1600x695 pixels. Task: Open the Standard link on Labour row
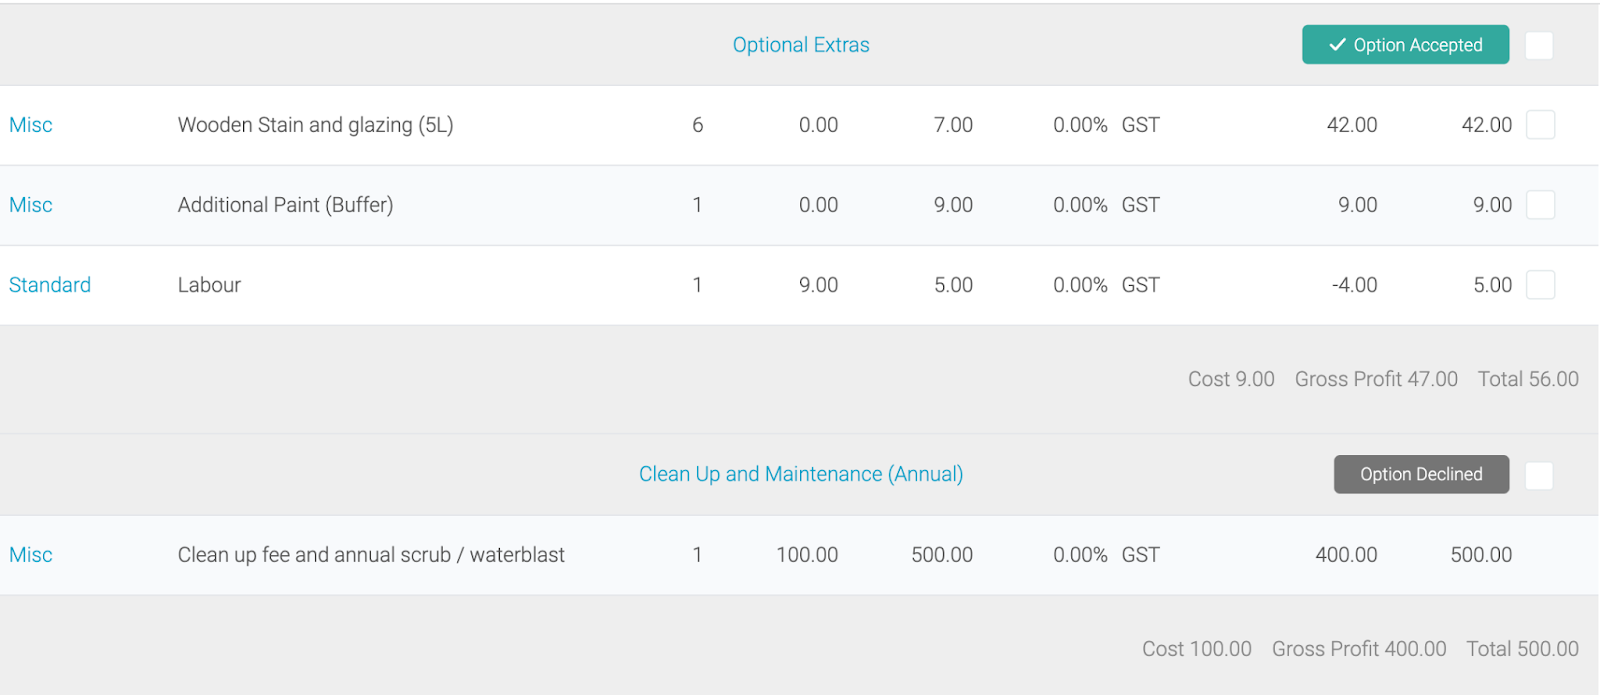pyautogui.click(x=50, y=285)
